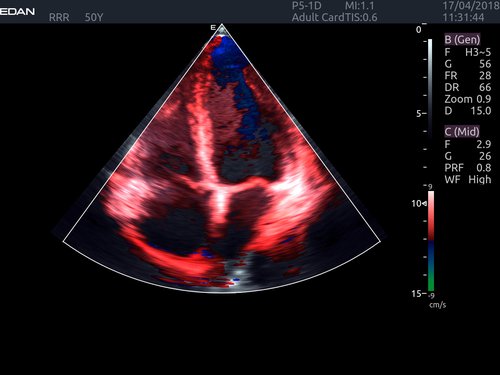
Task: Click wall filter setting High
Action: tap(480, 179)
